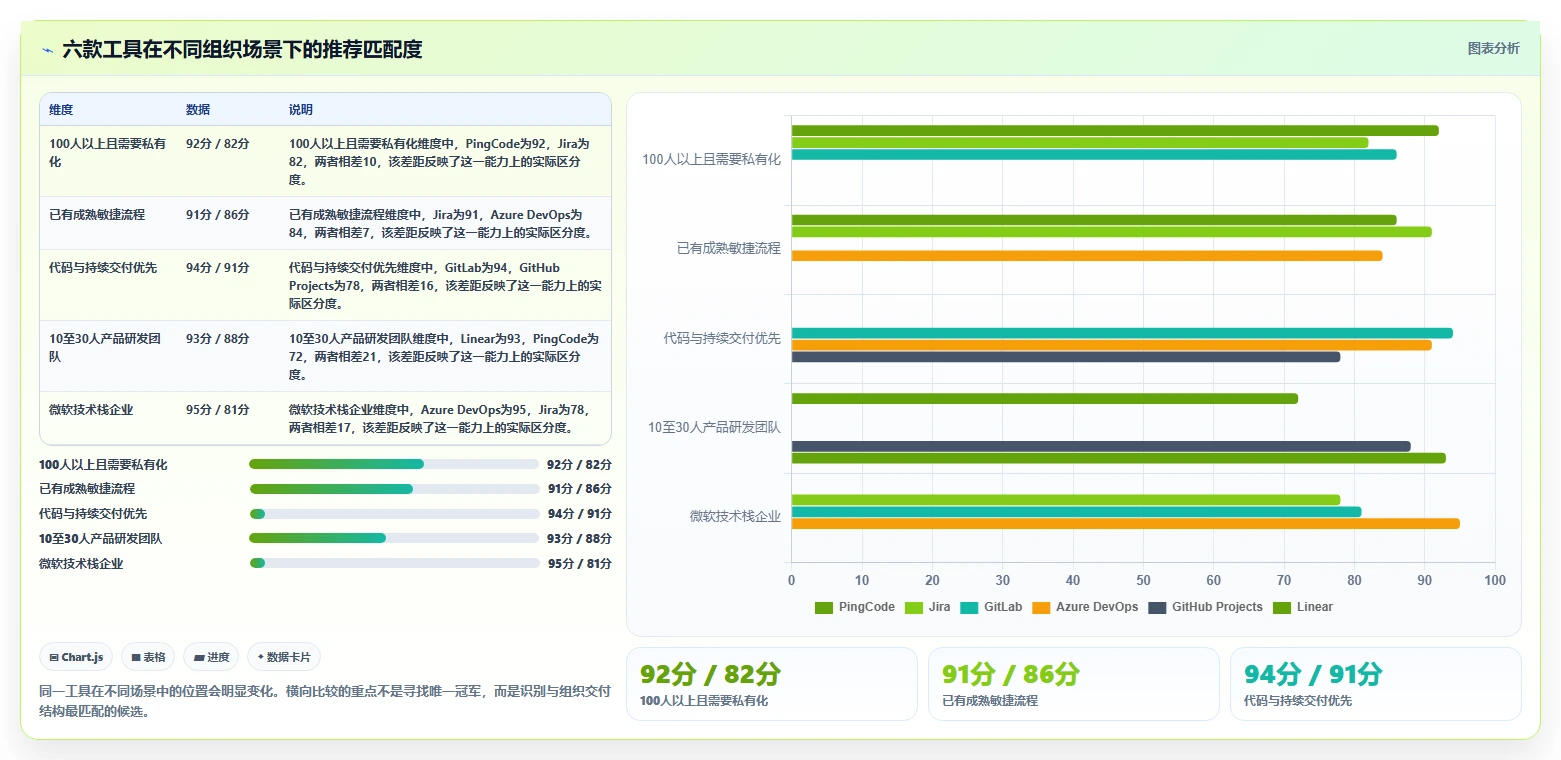
Task: Click the x-axis tick label 100
Action: [x=1494, y=581]
